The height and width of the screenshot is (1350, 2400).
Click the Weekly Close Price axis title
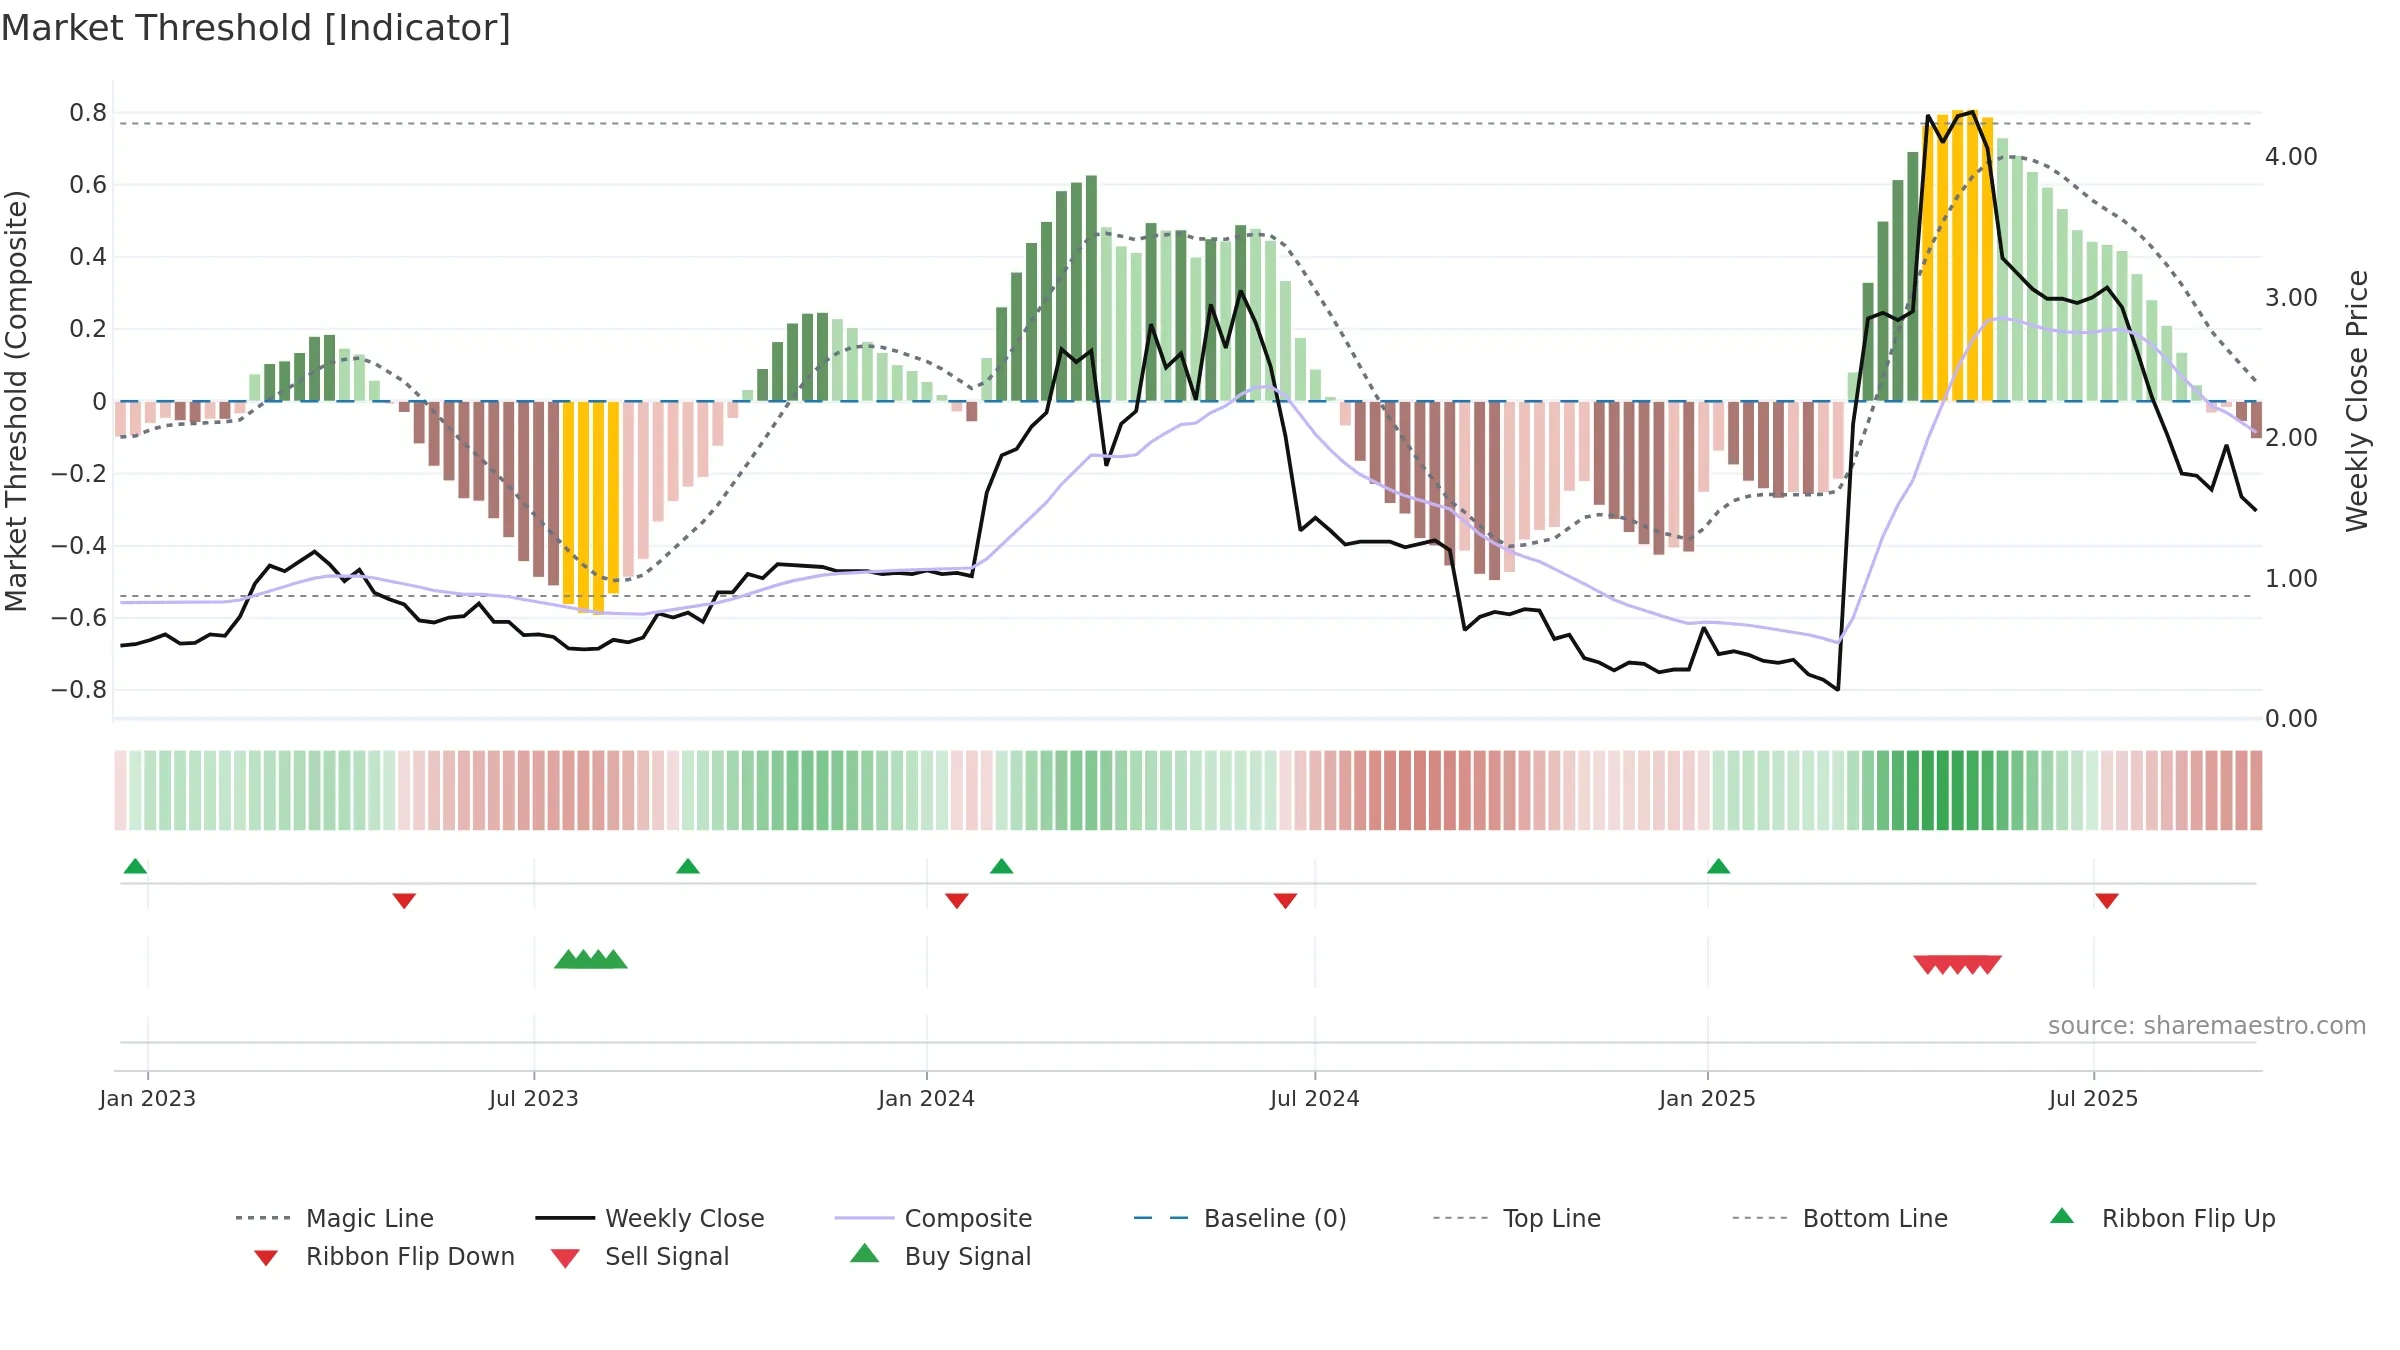pyautogui.click(x=2357, y=400)
